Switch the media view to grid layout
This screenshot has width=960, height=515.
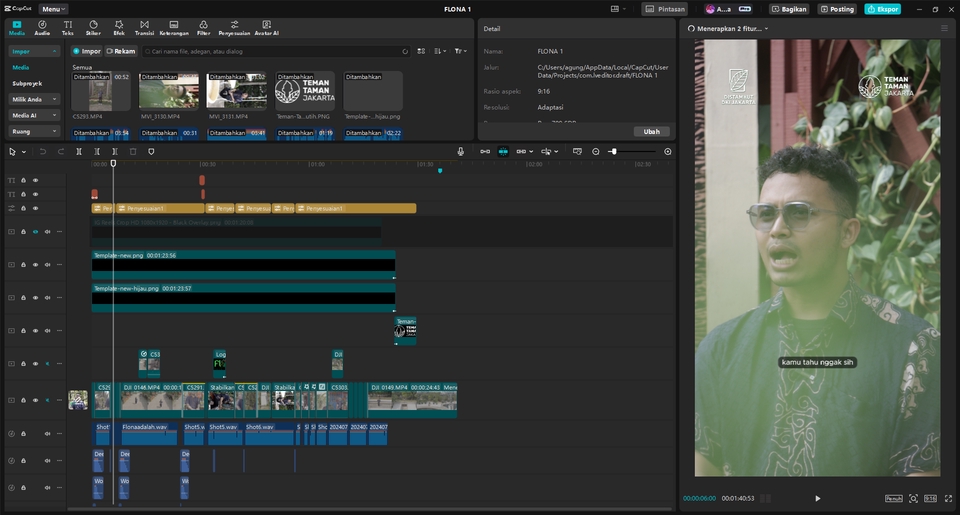coord(421,51)
